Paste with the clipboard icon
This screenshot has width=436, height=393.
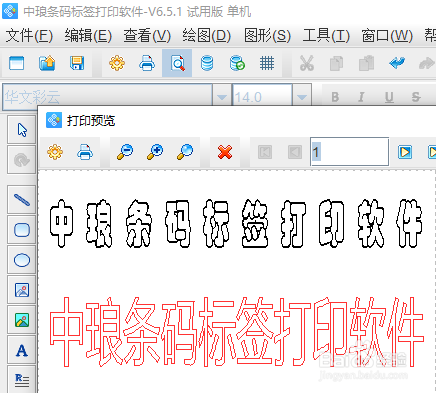coord(366,63)
